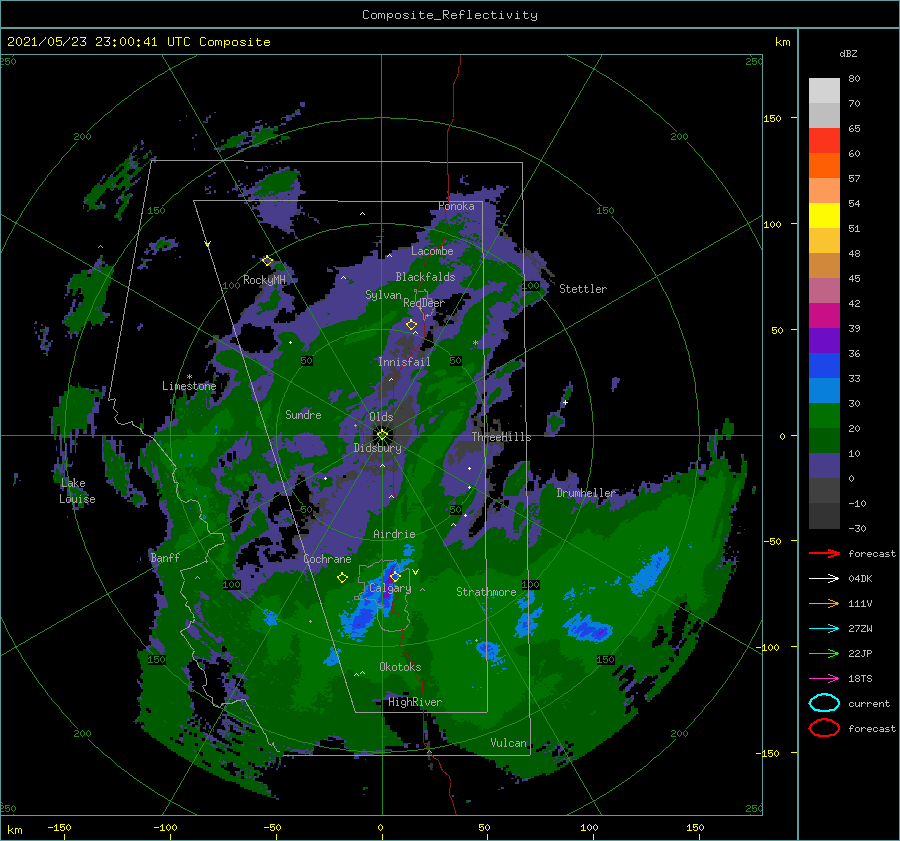The width and height of the screenshot is (900, 841).
Task: Click the Lake Louise label
Action: (x=77, y=491)
